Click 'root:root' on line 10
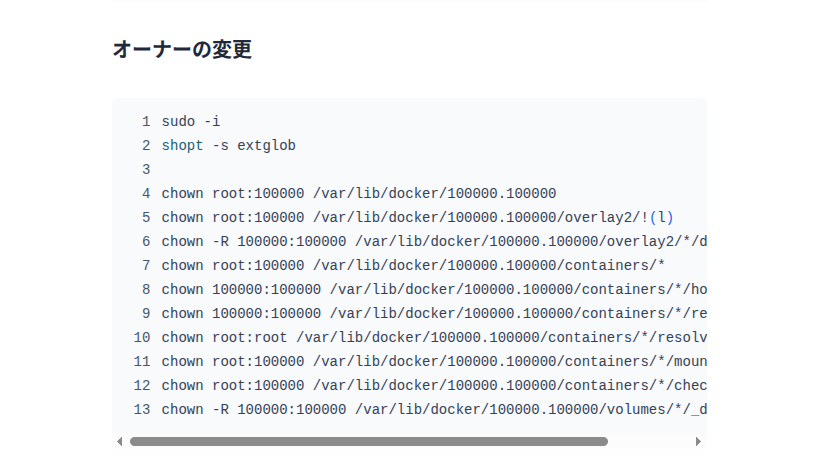 coord(249,338)
